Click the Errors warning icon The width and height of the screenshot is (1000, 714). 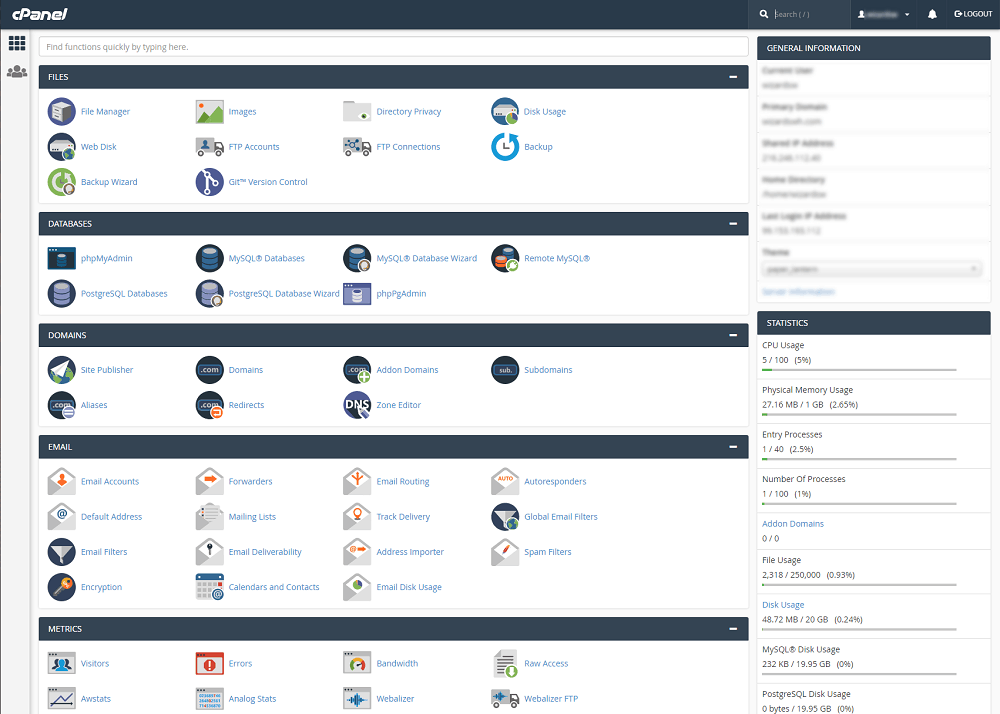coord(210,664)
